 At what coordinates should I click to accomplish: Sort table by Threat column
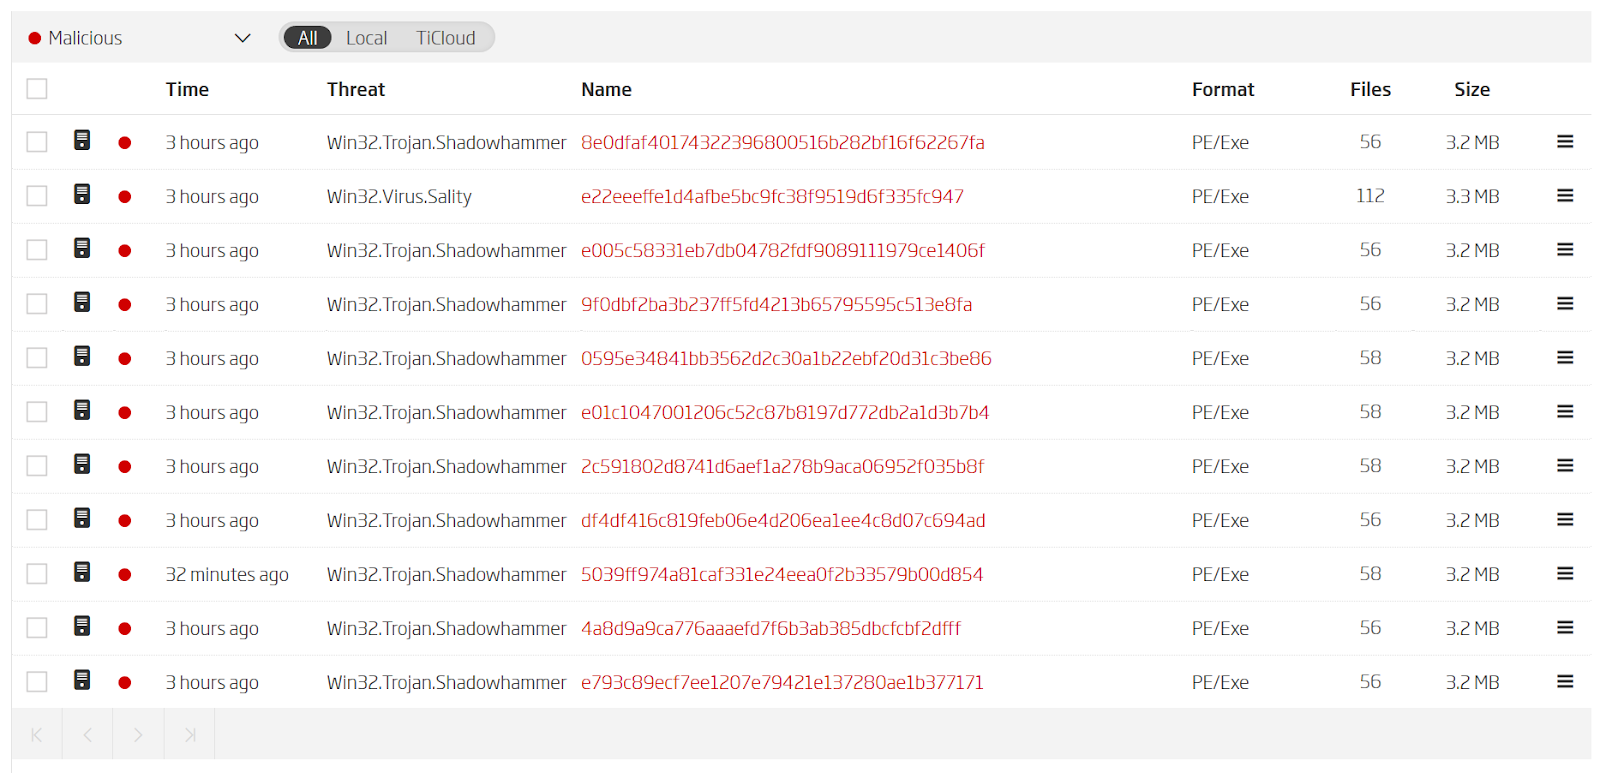coord(355,89)
